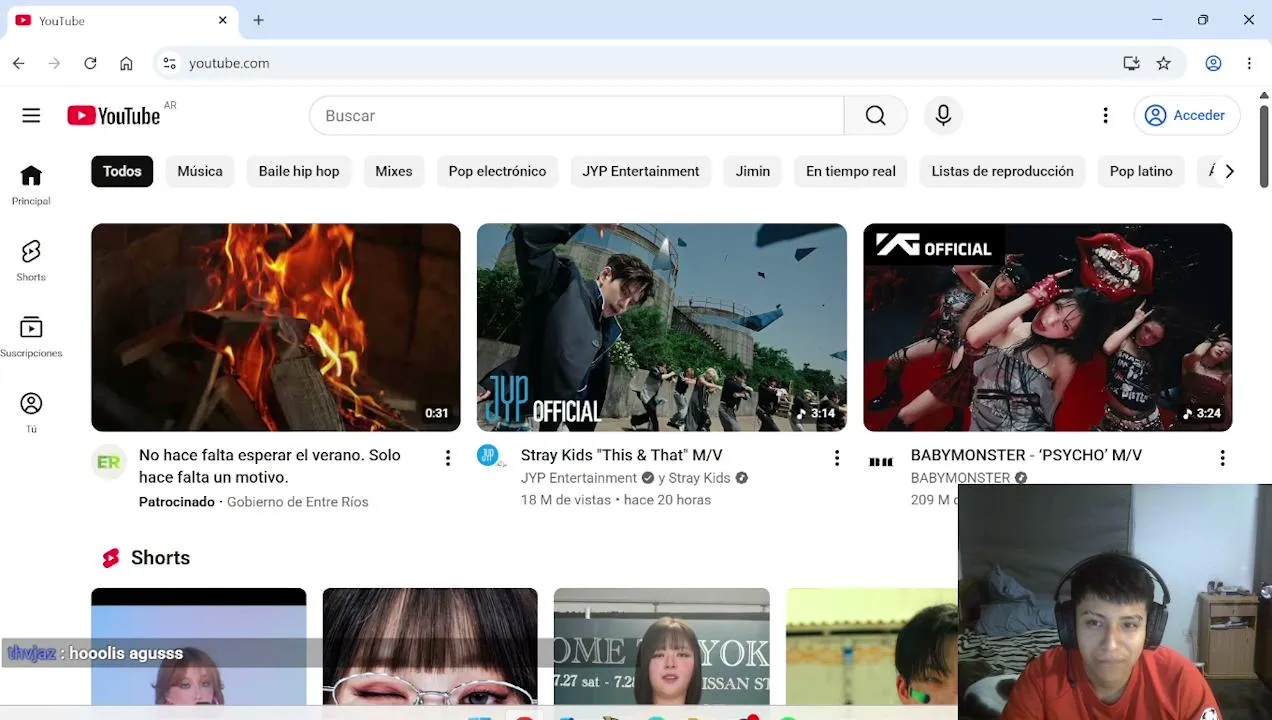Show more filter chips with right arrow
Viewport: 1272px width, 720px height.
(1229, 171)
